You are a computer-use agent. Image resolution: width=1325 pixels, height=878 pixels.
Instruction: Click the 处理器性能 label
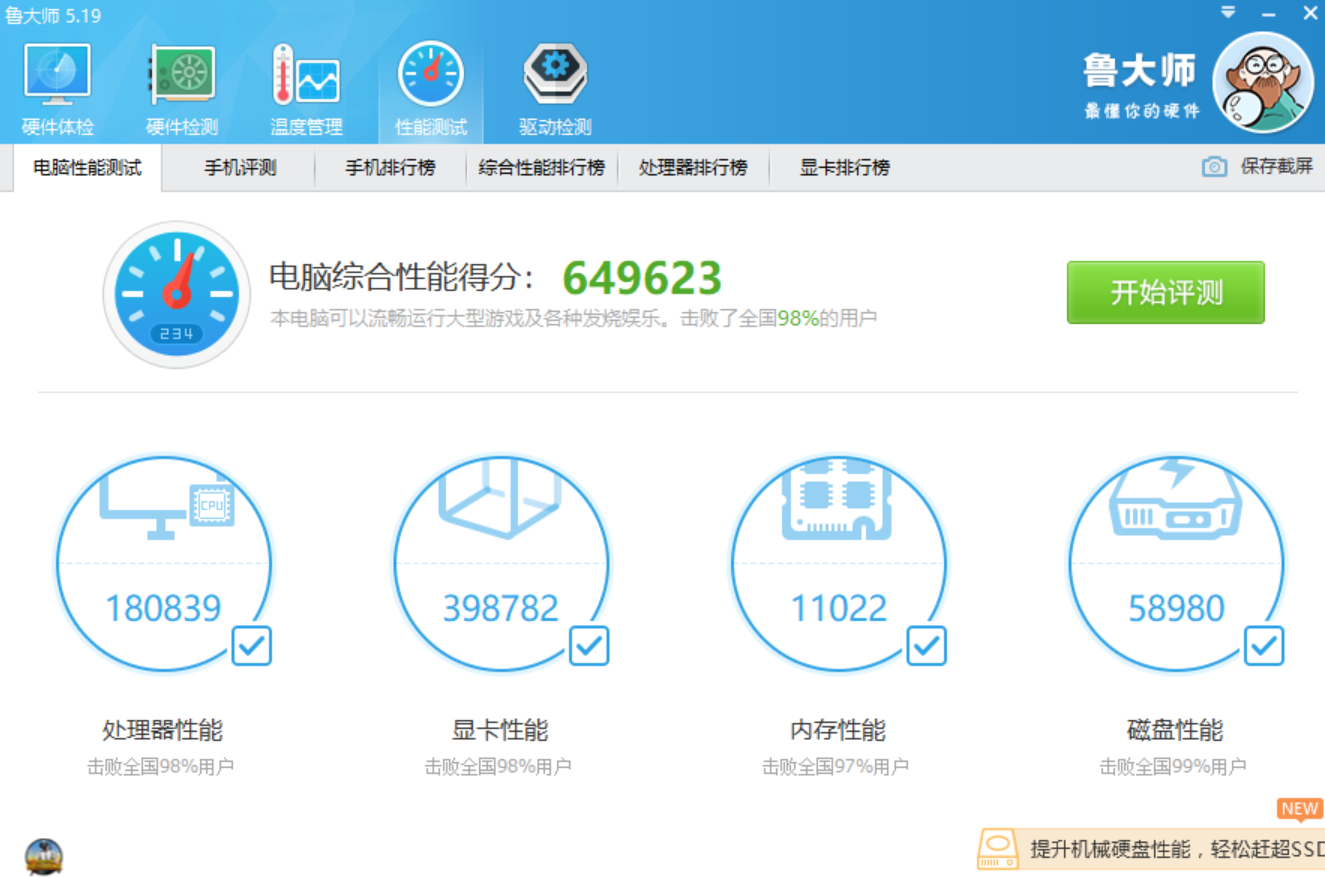point(162,730)
